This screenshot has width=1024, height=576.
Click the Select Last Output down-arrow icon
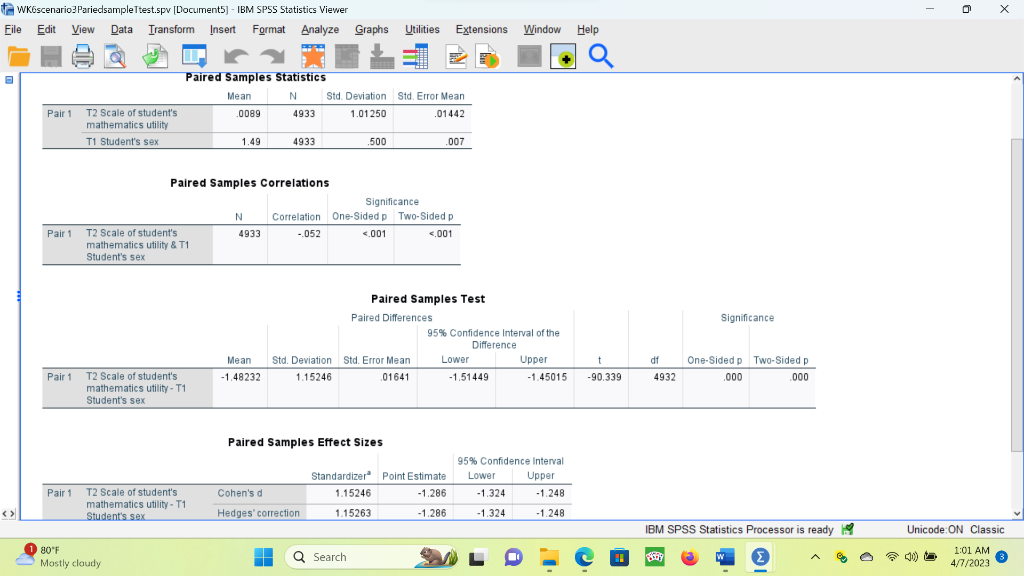coord(381,57)
